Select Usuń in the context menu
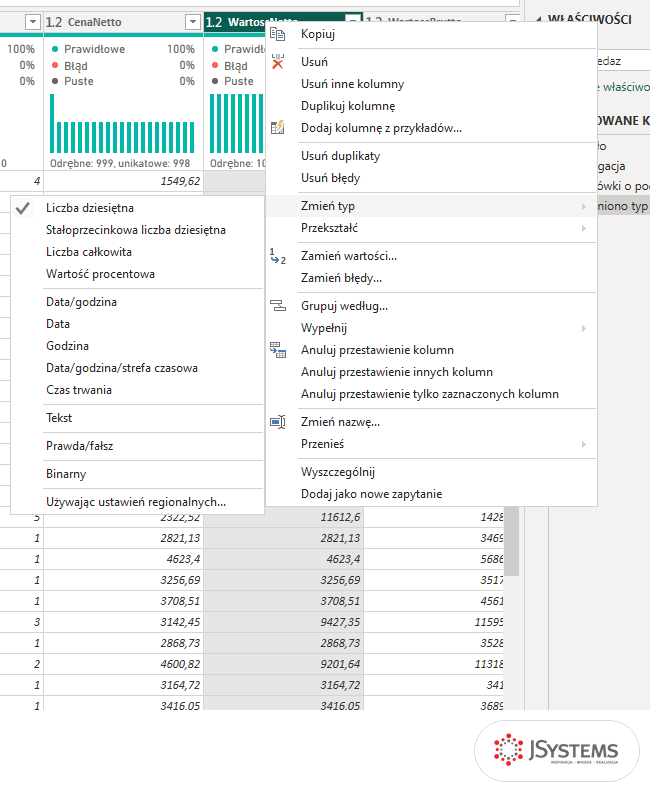 [431, 62]
